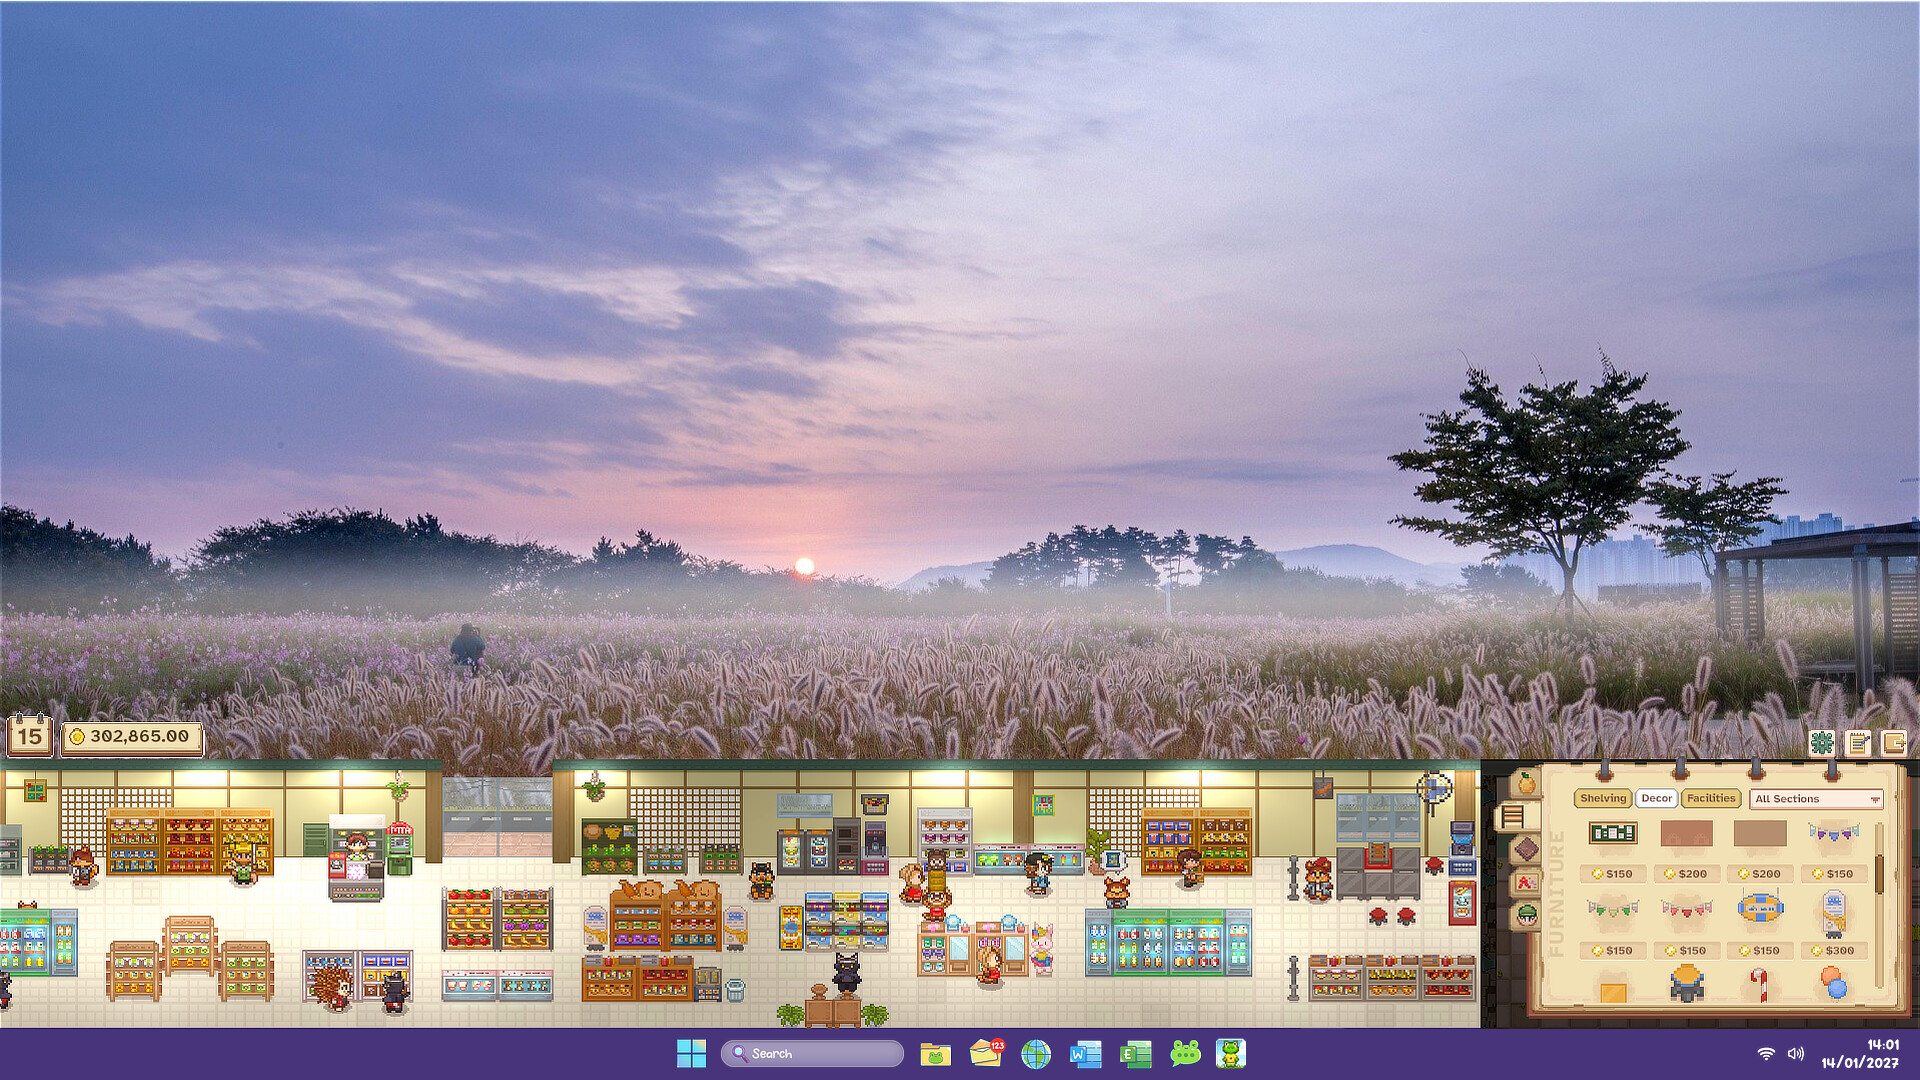Click the calendar day 15 icon
The width and height of the screenshot is (1920, 1080).
[29, 736]
